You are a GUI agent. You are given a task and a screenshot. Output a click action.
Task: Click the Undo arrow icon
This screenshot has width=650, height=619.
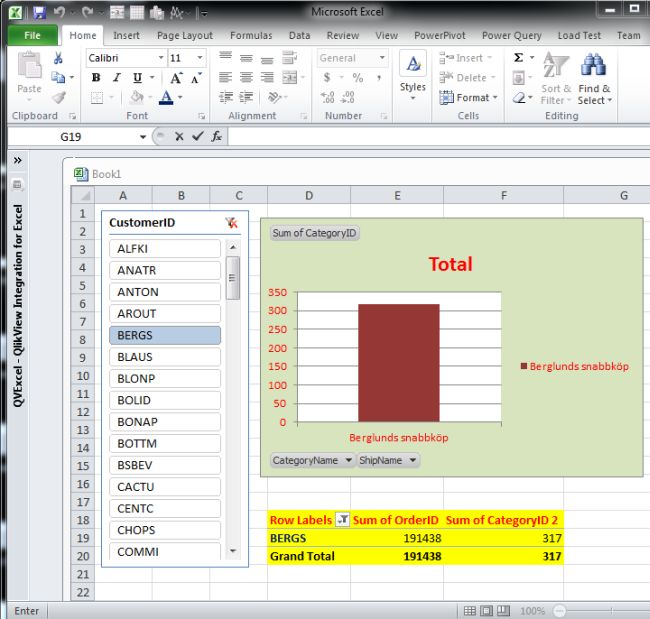point(59,12)
